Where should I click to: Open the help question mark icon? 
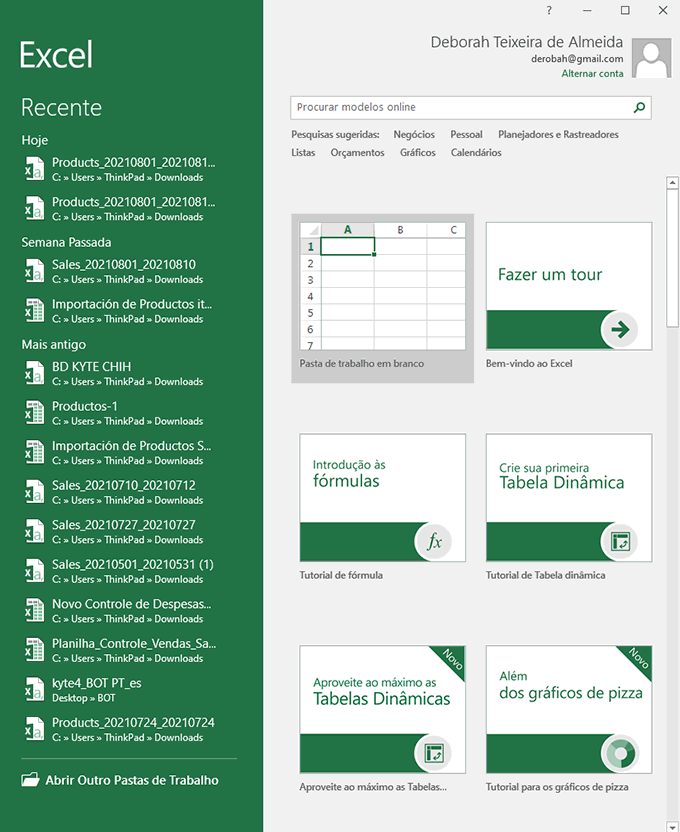[x=549, y=10]
